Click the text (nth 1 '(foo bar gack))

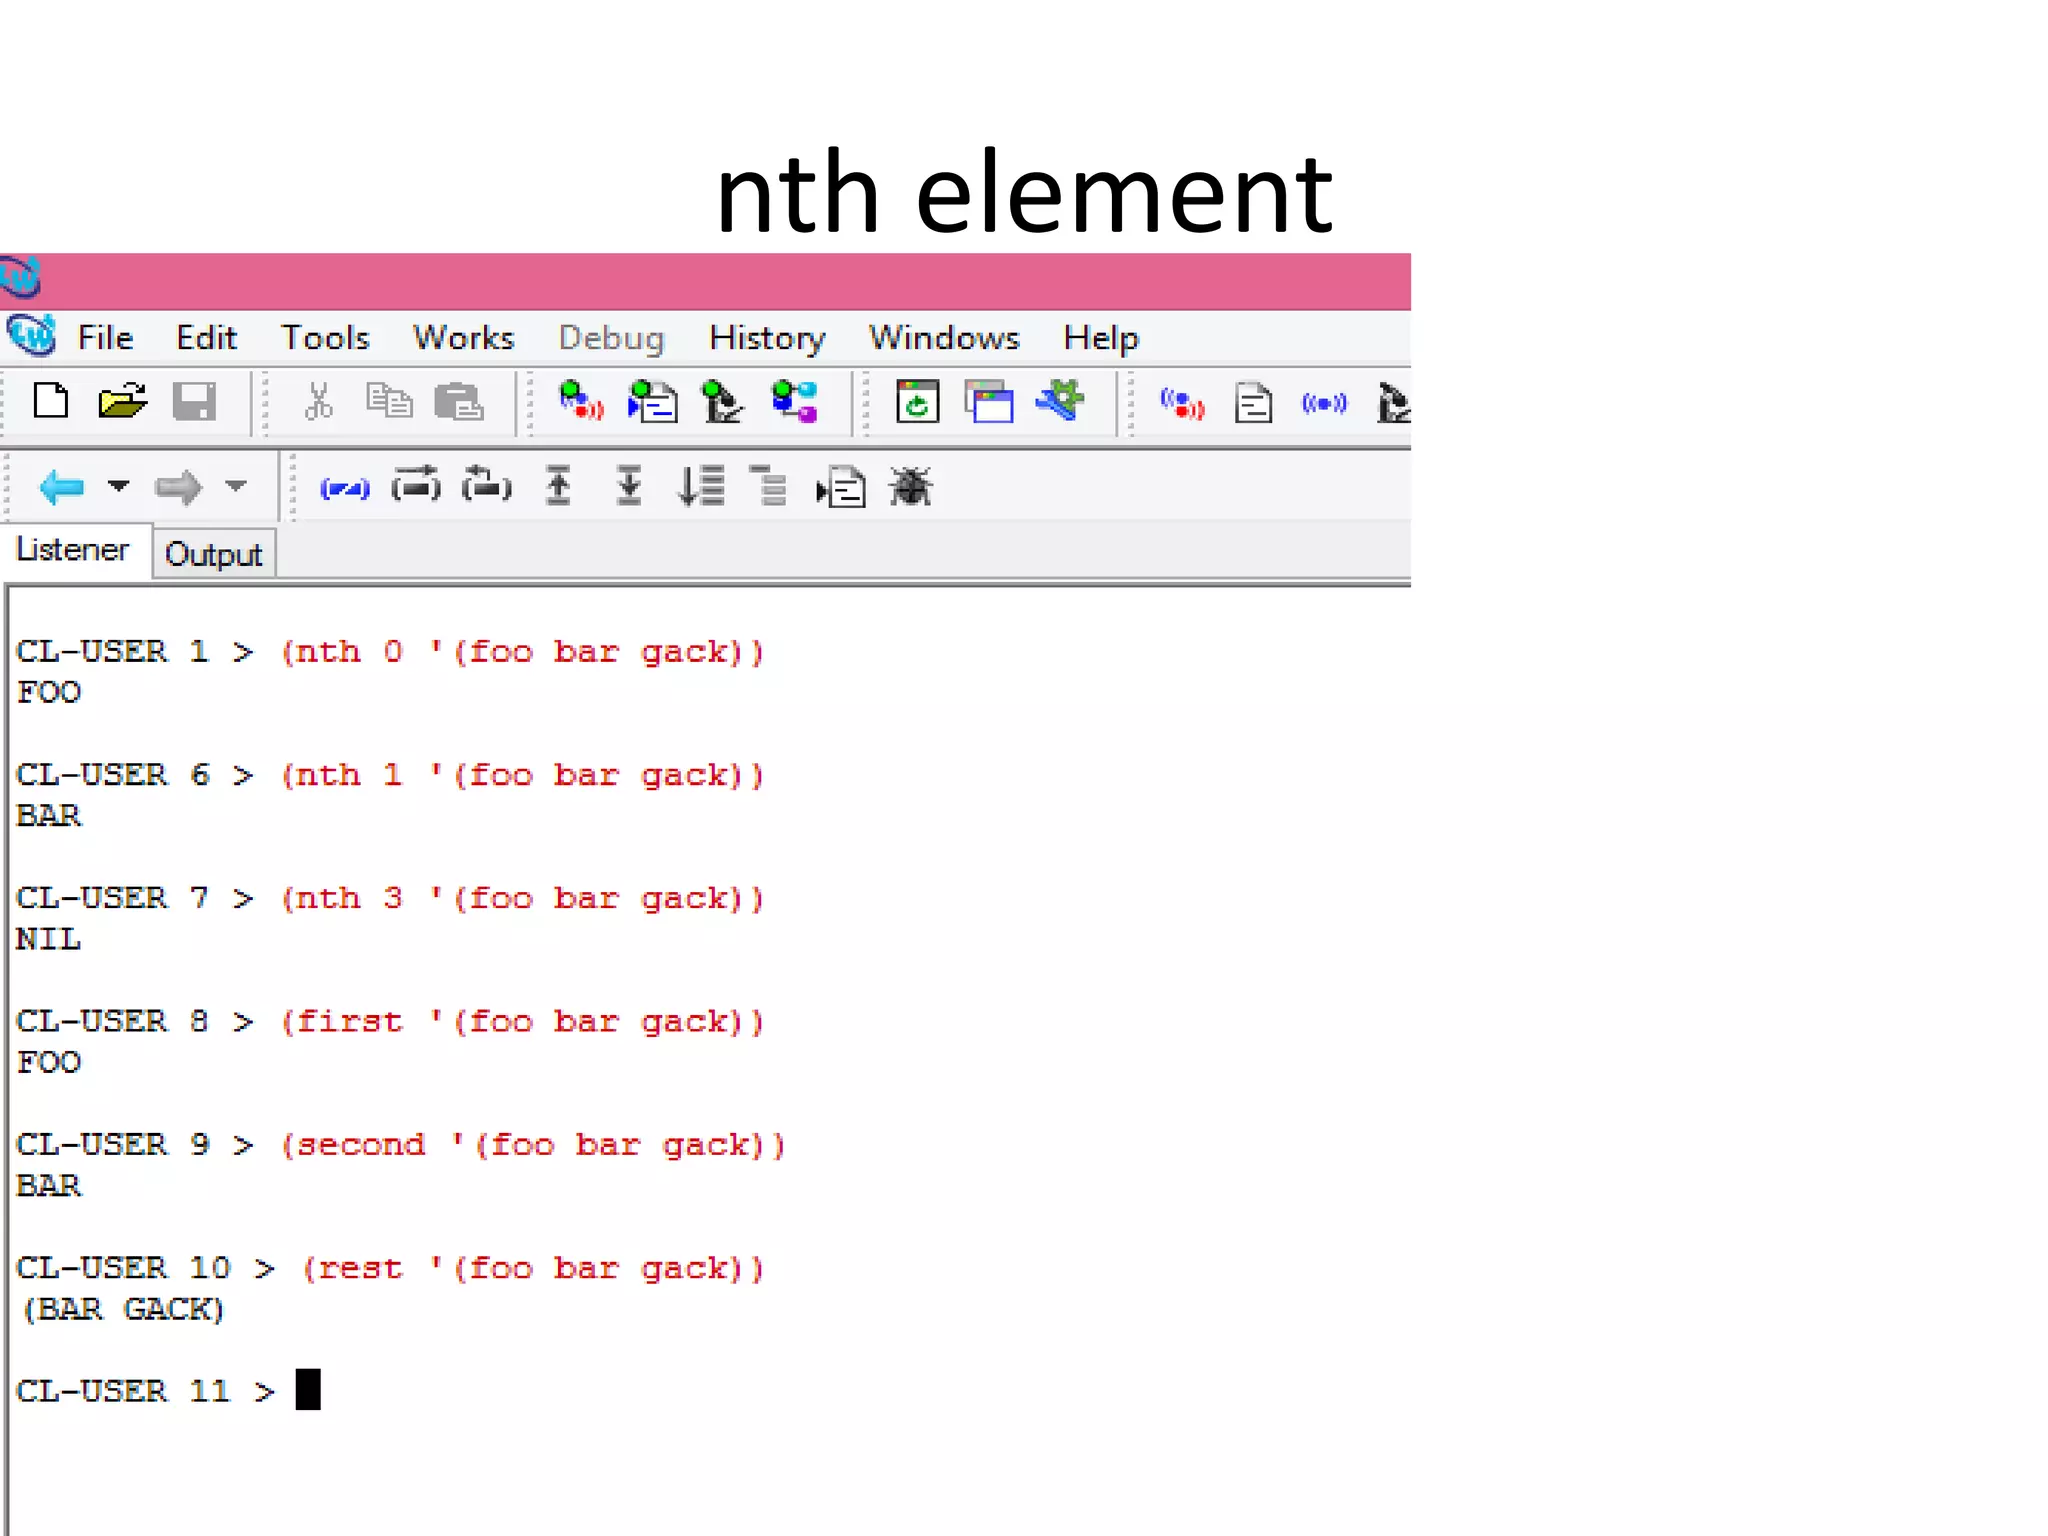point(523,775)
